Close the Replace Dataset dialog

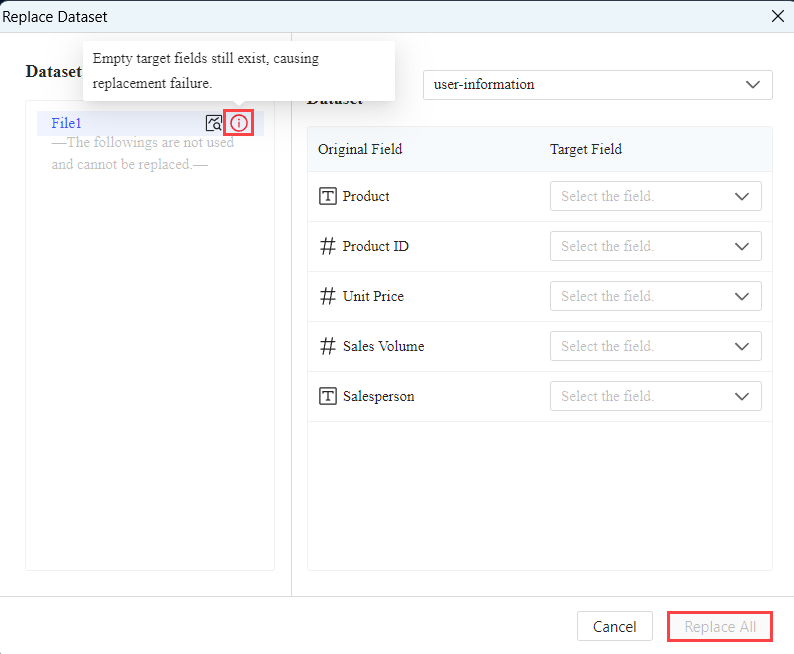(x=778, y=16)
